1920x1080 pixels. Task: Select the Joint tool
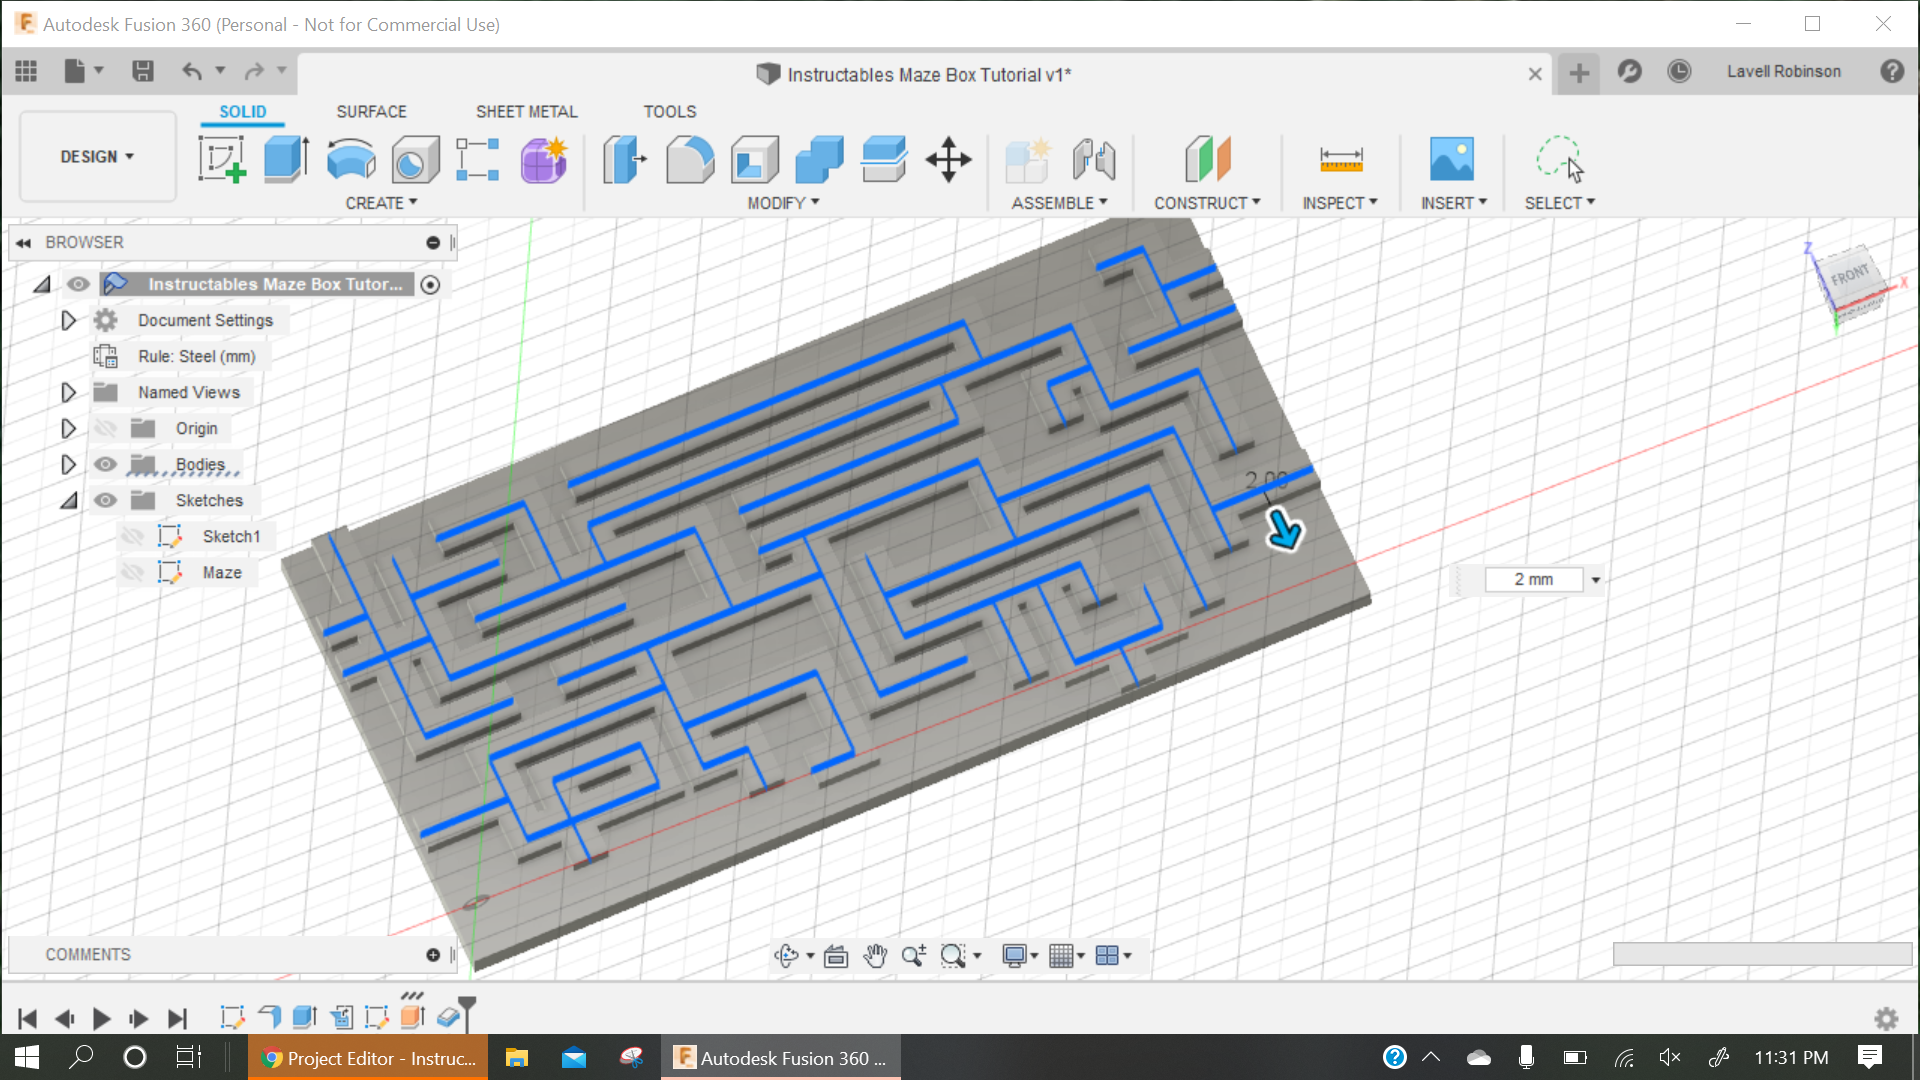pyautogui.click(x=1094, y=159)
